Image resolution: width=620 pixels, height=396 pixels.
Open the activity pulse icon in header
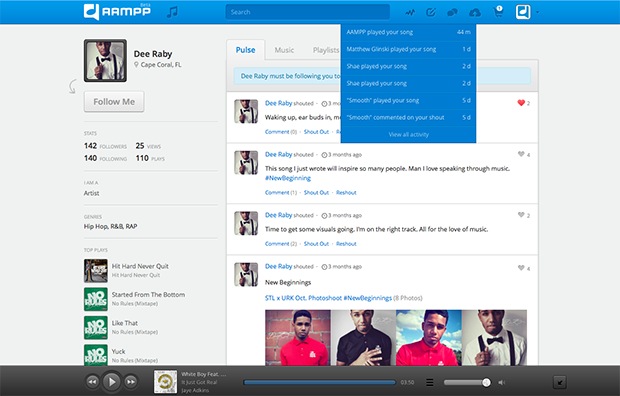[410, 12]
